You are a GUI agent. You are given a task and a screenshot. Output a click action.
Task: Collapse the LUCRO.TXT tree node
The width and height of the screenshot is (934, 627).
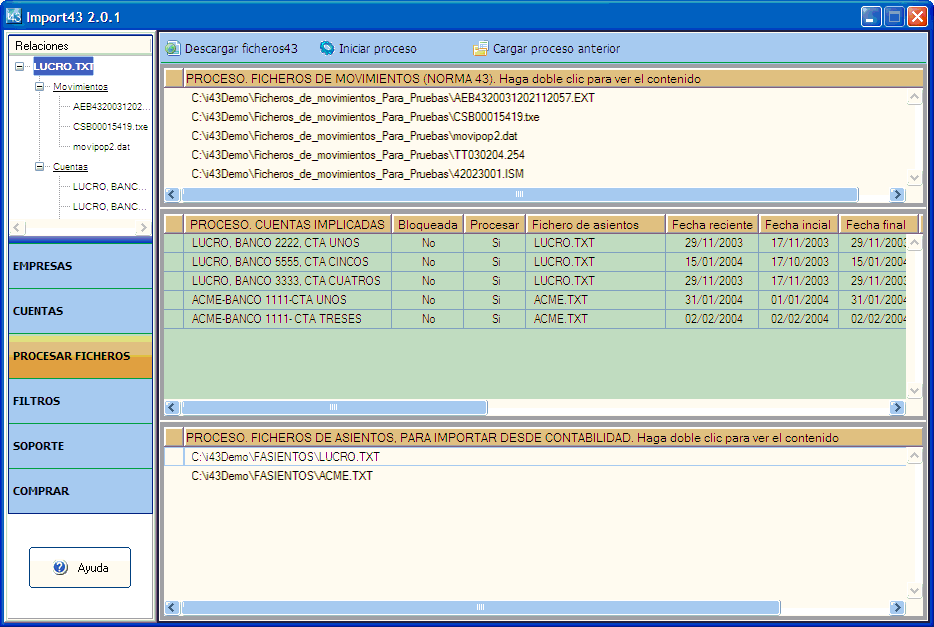[x=21, y=67]
